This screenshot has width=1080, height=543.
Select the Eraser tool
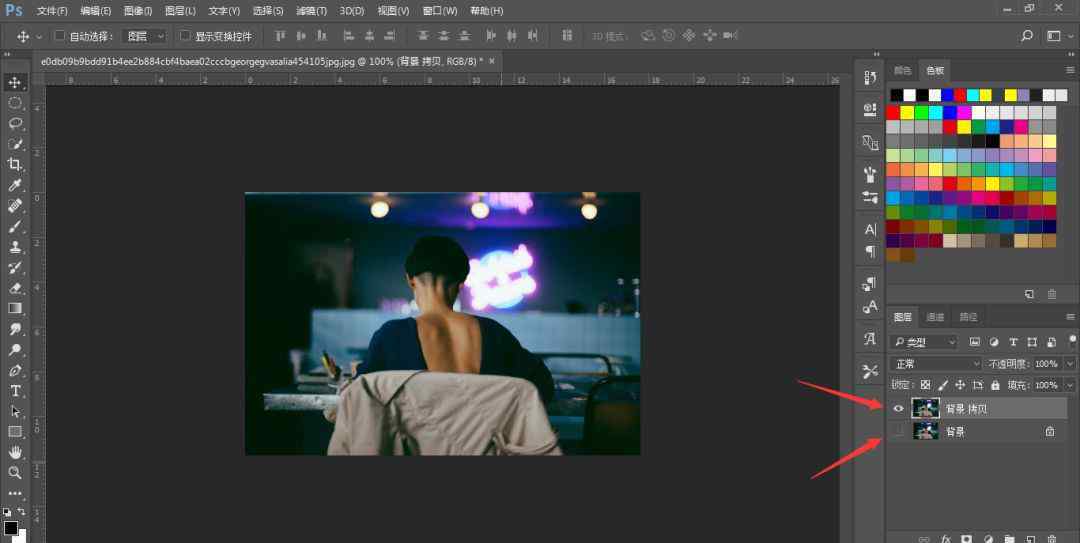(x=15, y=288)
